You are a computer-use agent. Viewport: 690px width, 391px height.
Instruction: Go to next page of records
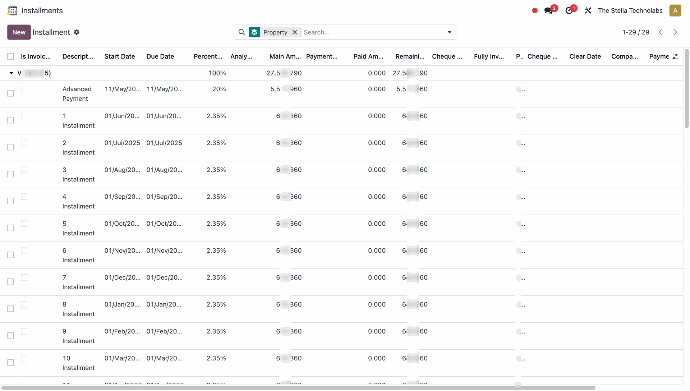(675, 32)
